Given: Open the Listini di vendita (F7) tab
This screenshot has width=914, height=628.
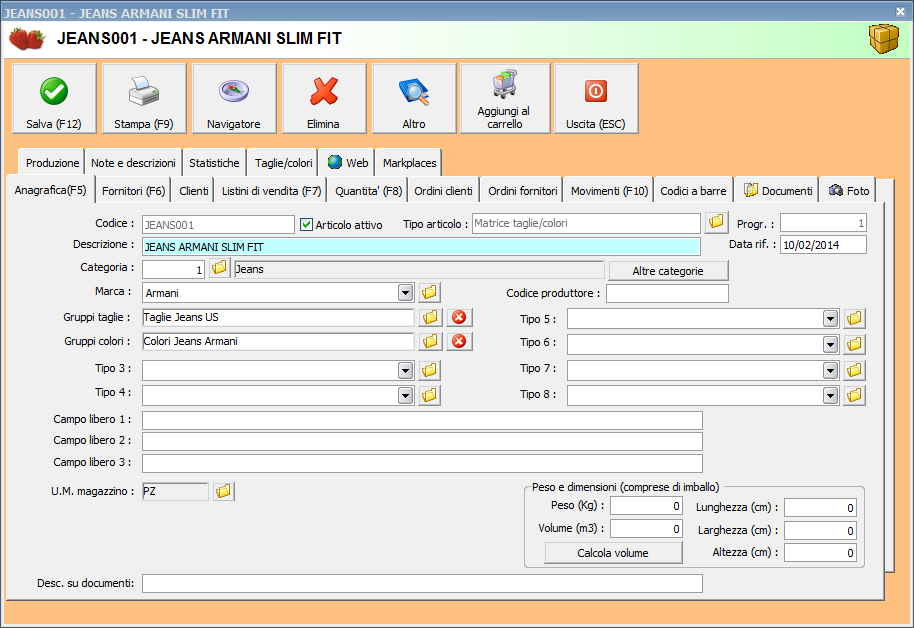Looking at the screenshot, I should [x=271, y=191].
